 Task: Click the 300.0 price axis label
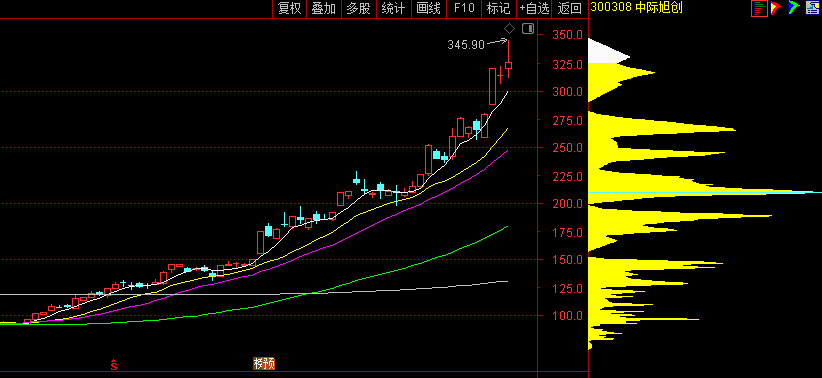567,92
